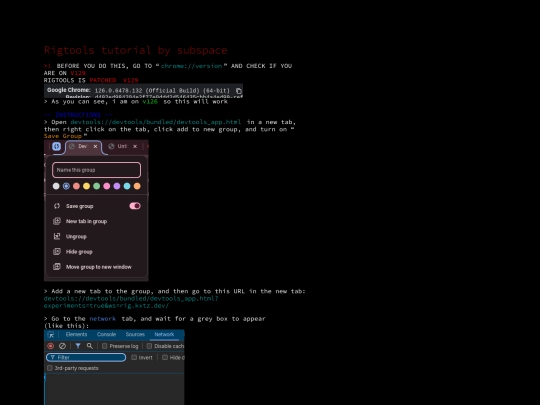Stop recording the network log
The height and width of the screenshot is (405, 540).
pos(51,346)
